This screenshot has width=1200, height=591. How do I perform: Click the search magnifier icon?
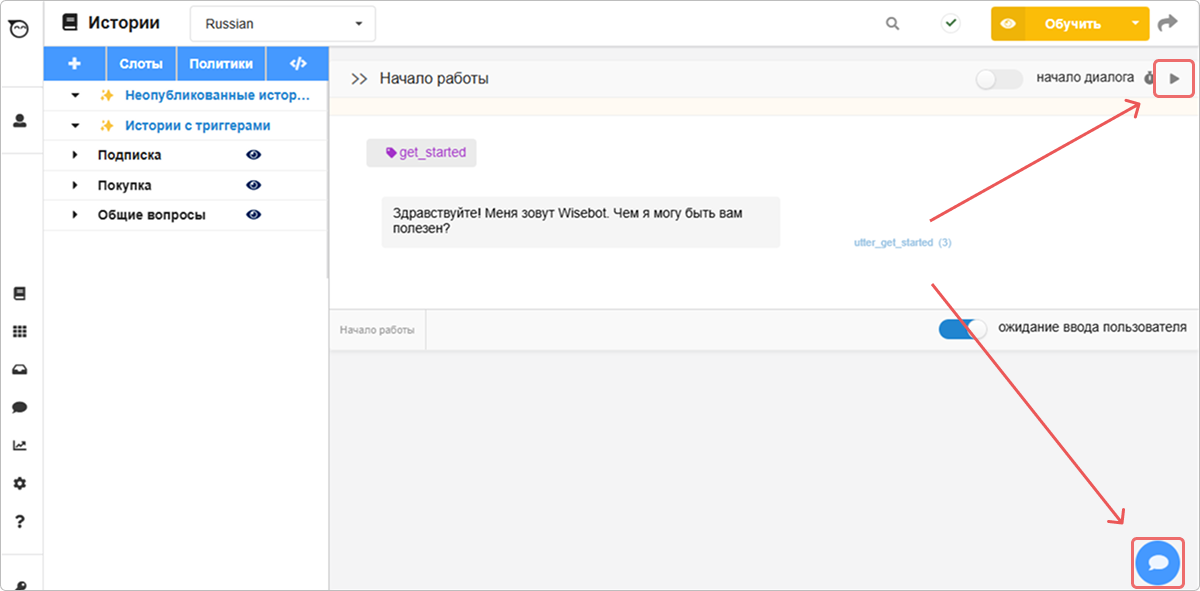pos(893,24)
